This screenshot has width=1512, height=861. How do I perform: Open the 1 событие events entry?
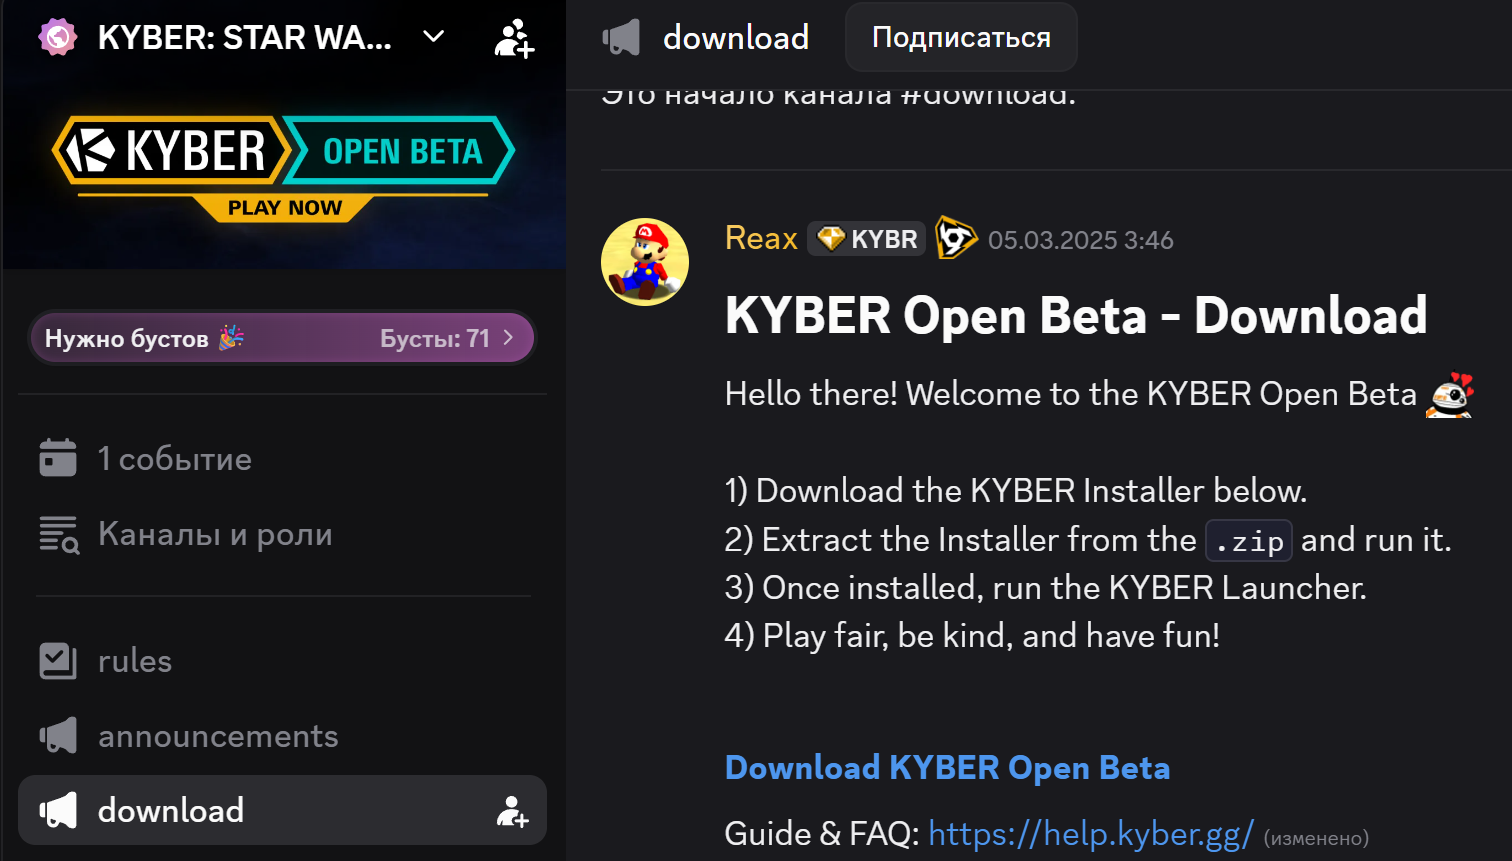283,459
